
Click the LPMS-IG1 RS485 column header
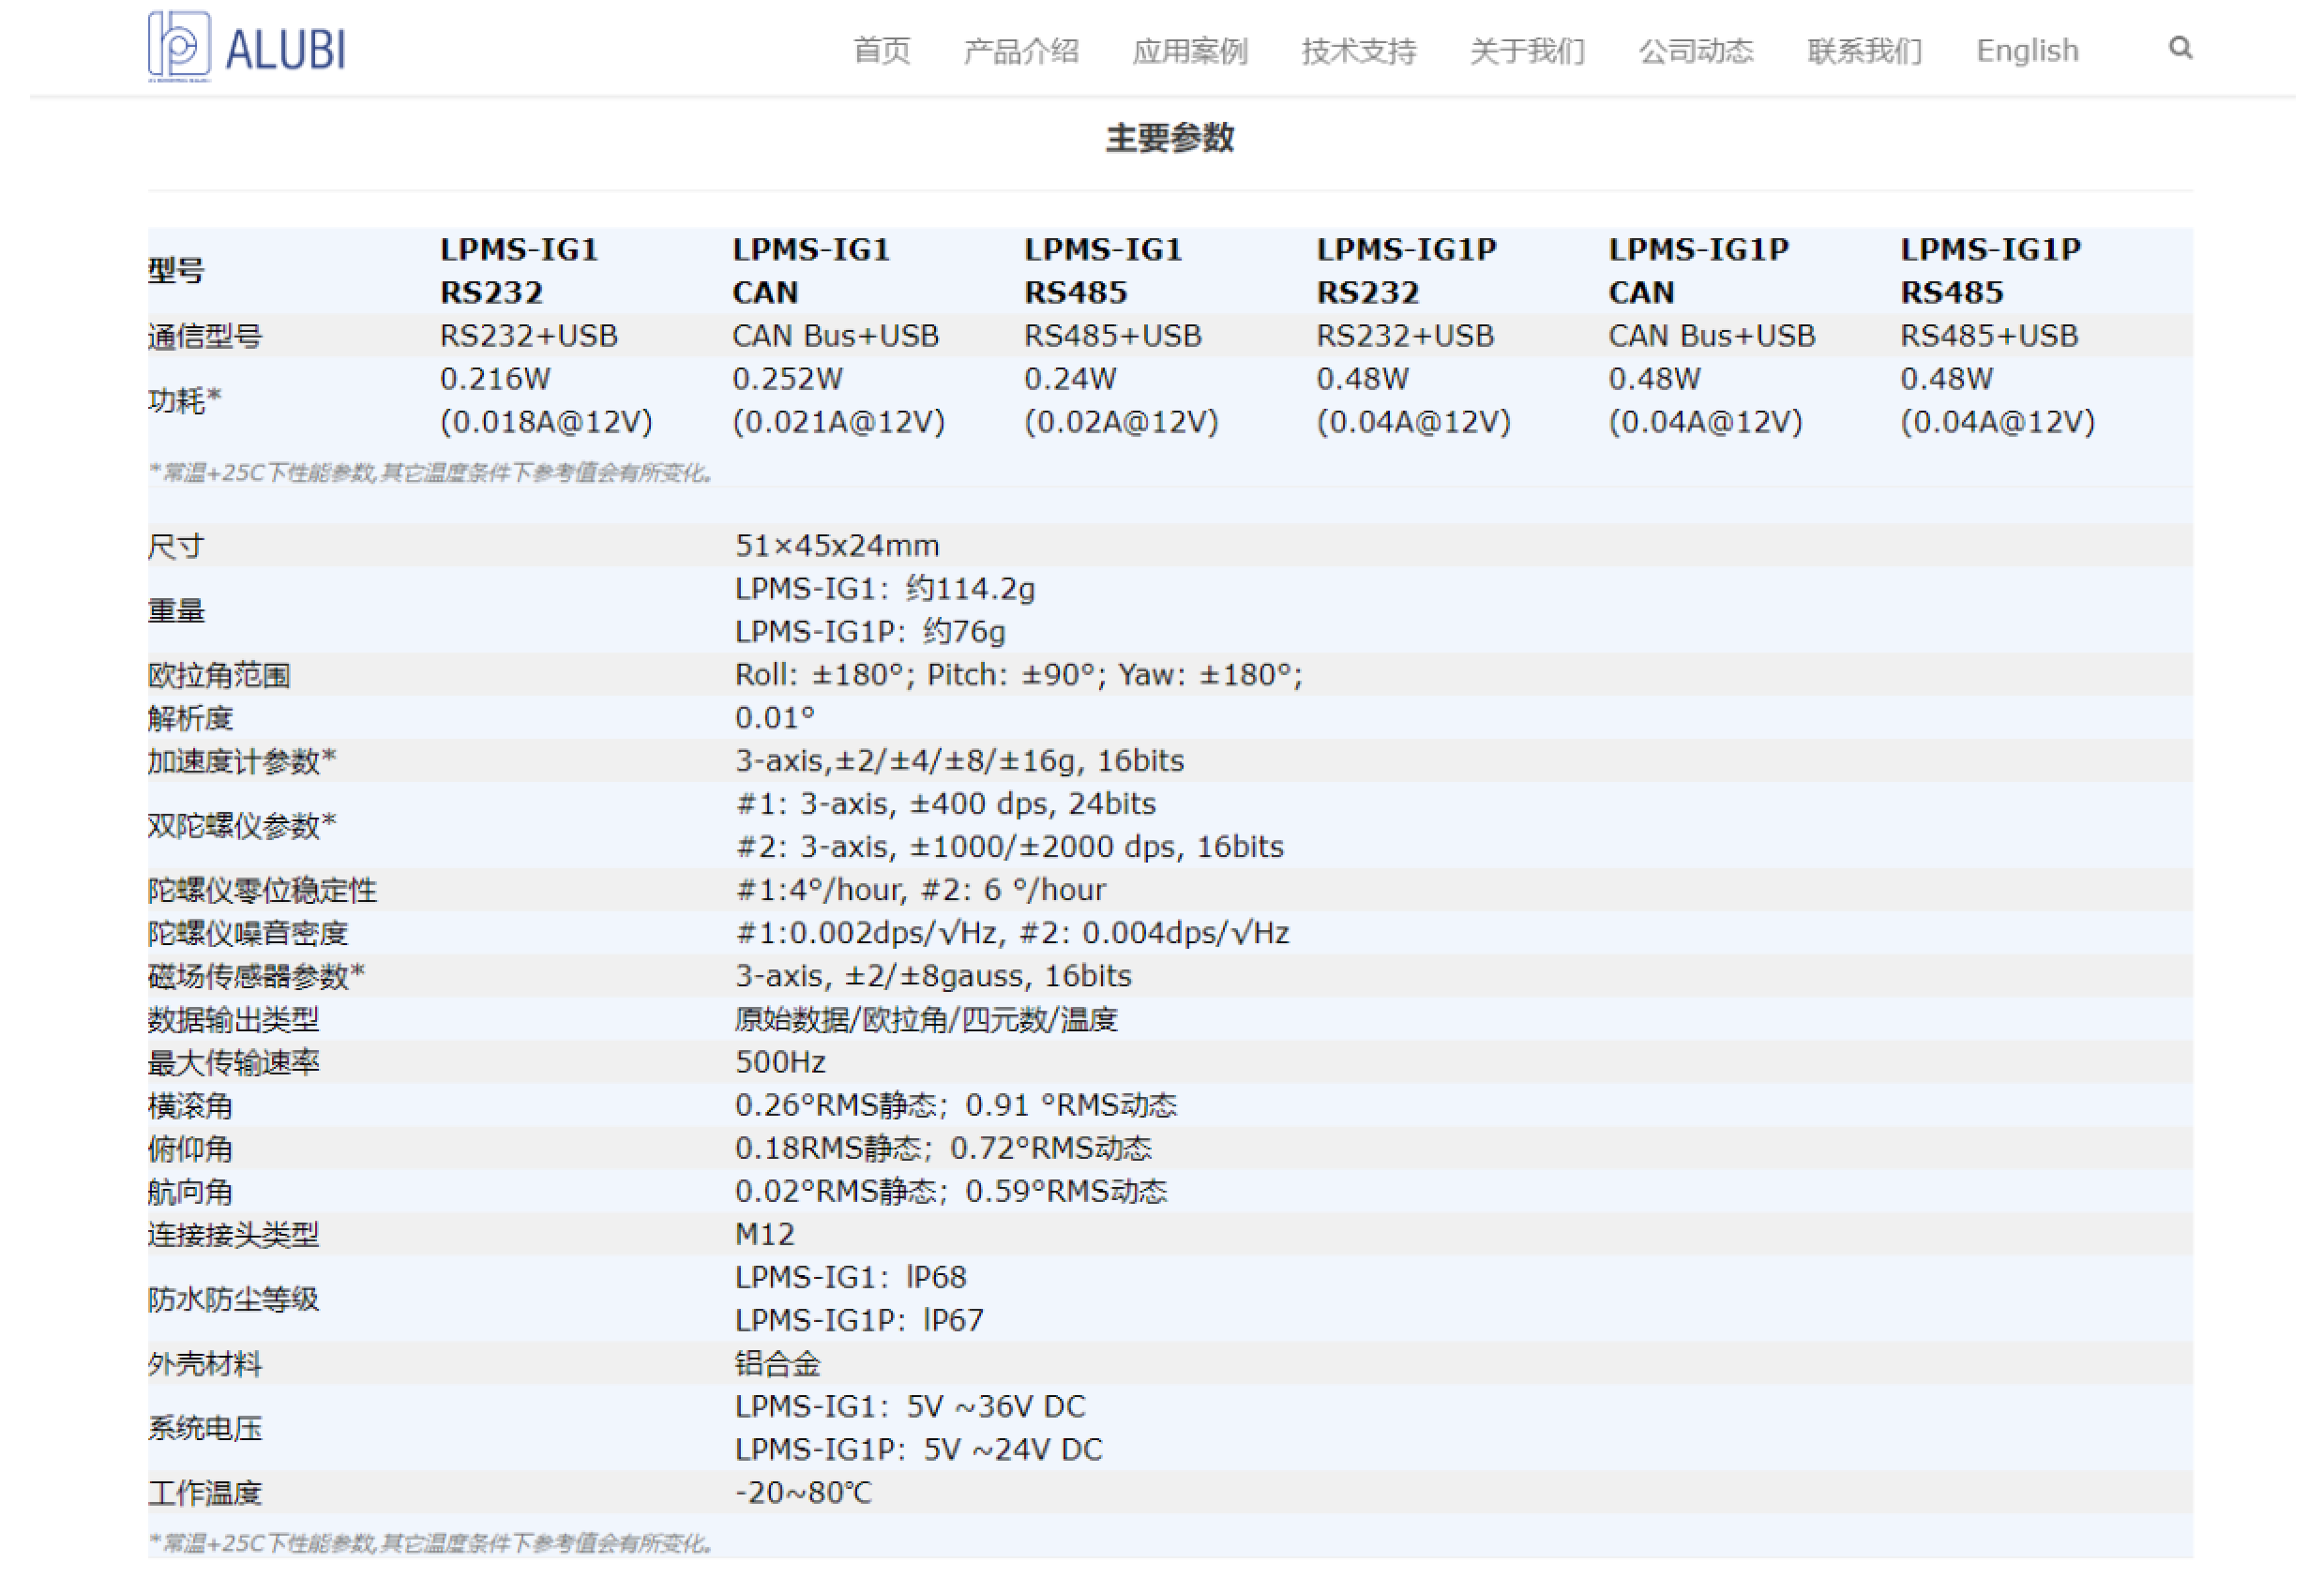pyautogui.click(x=1102, y=270)
